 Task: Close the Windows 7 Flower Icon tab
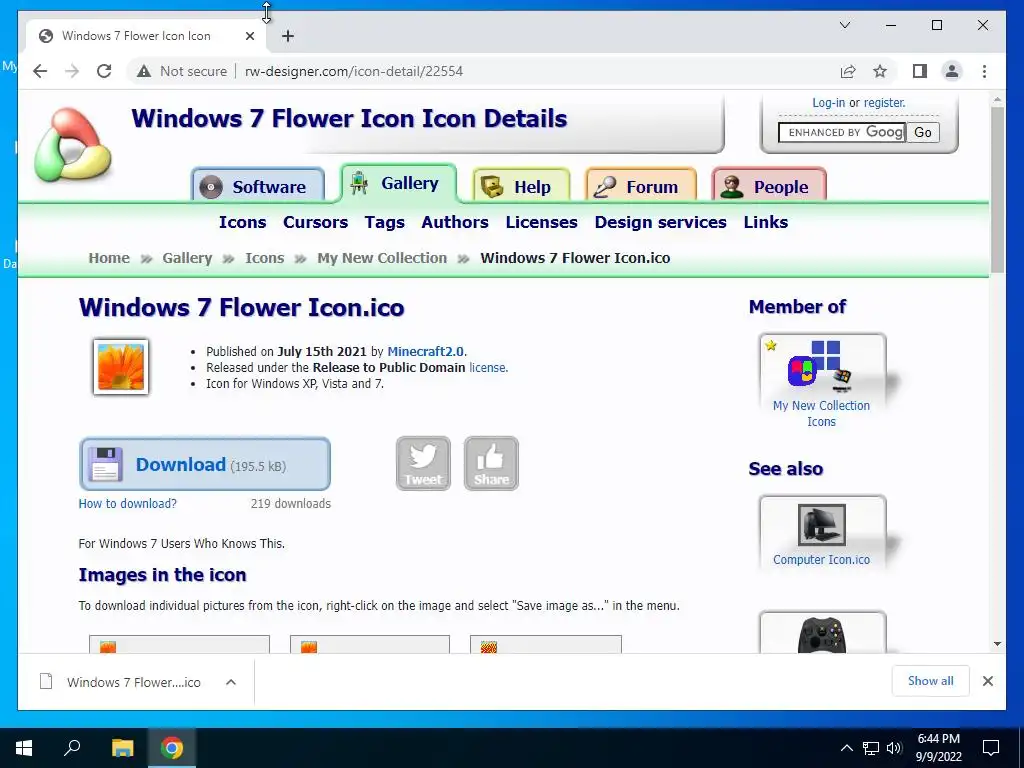249,36
